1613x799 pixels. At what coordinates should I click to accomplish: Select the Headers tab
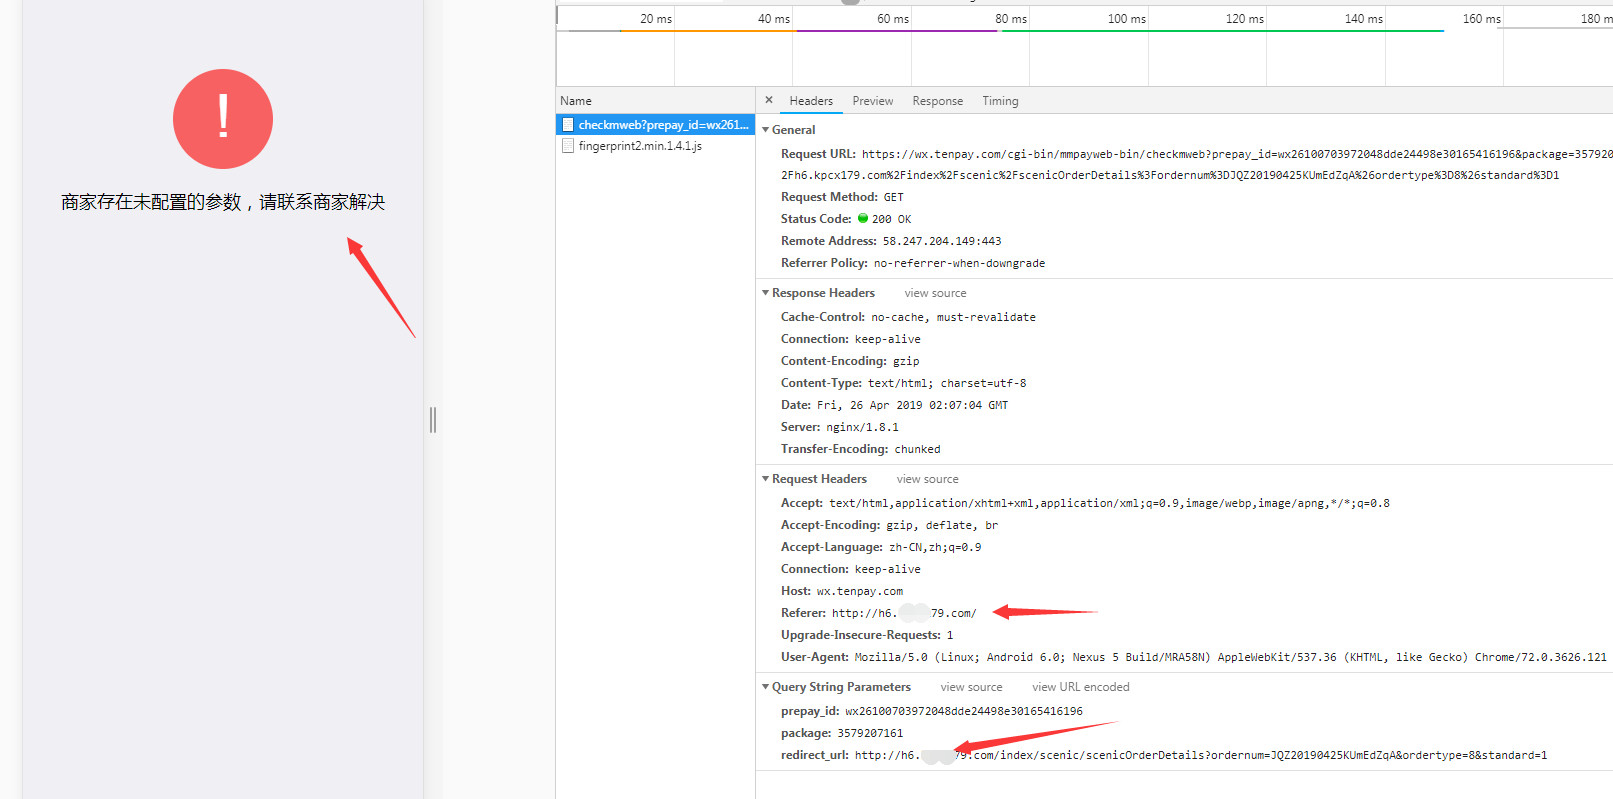[810, 101]
